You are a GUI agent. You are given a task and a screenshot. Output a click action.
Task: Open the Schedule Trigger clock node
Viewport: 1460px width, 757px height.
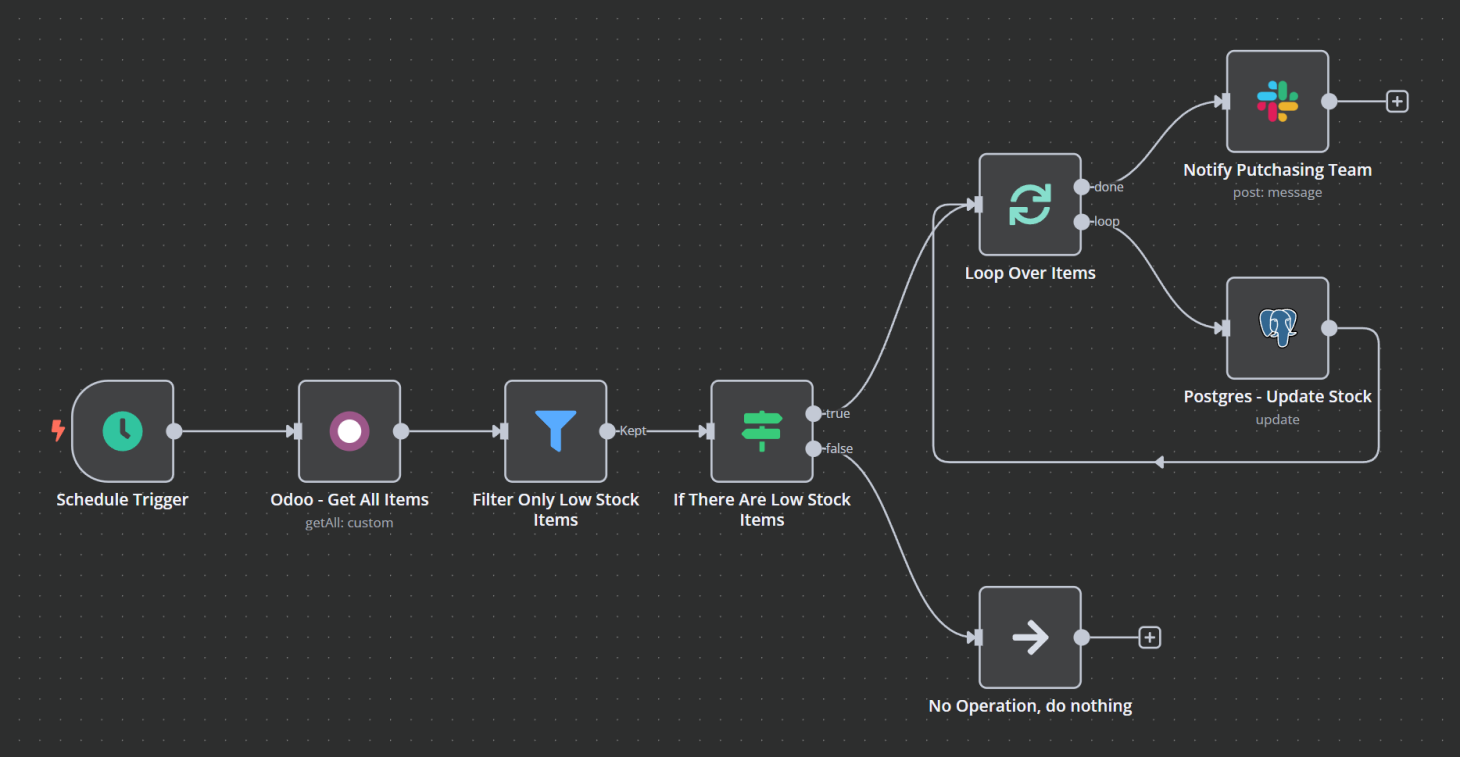point(122,431)
